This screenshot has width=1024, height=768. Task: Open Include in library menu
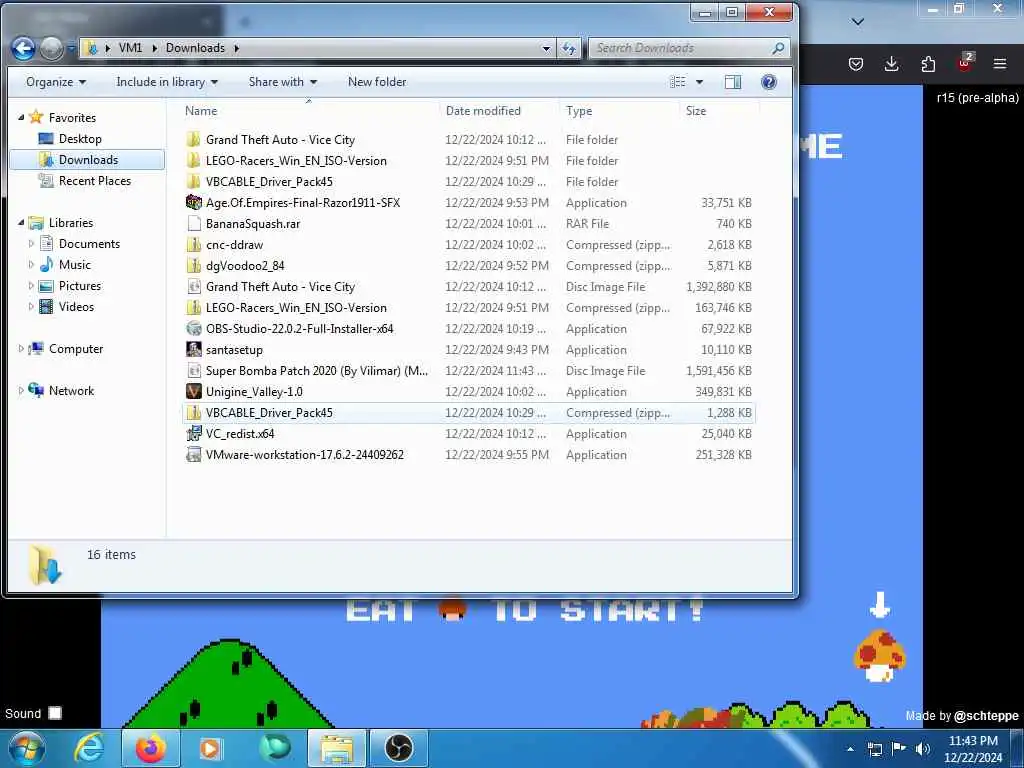[167, 82]
